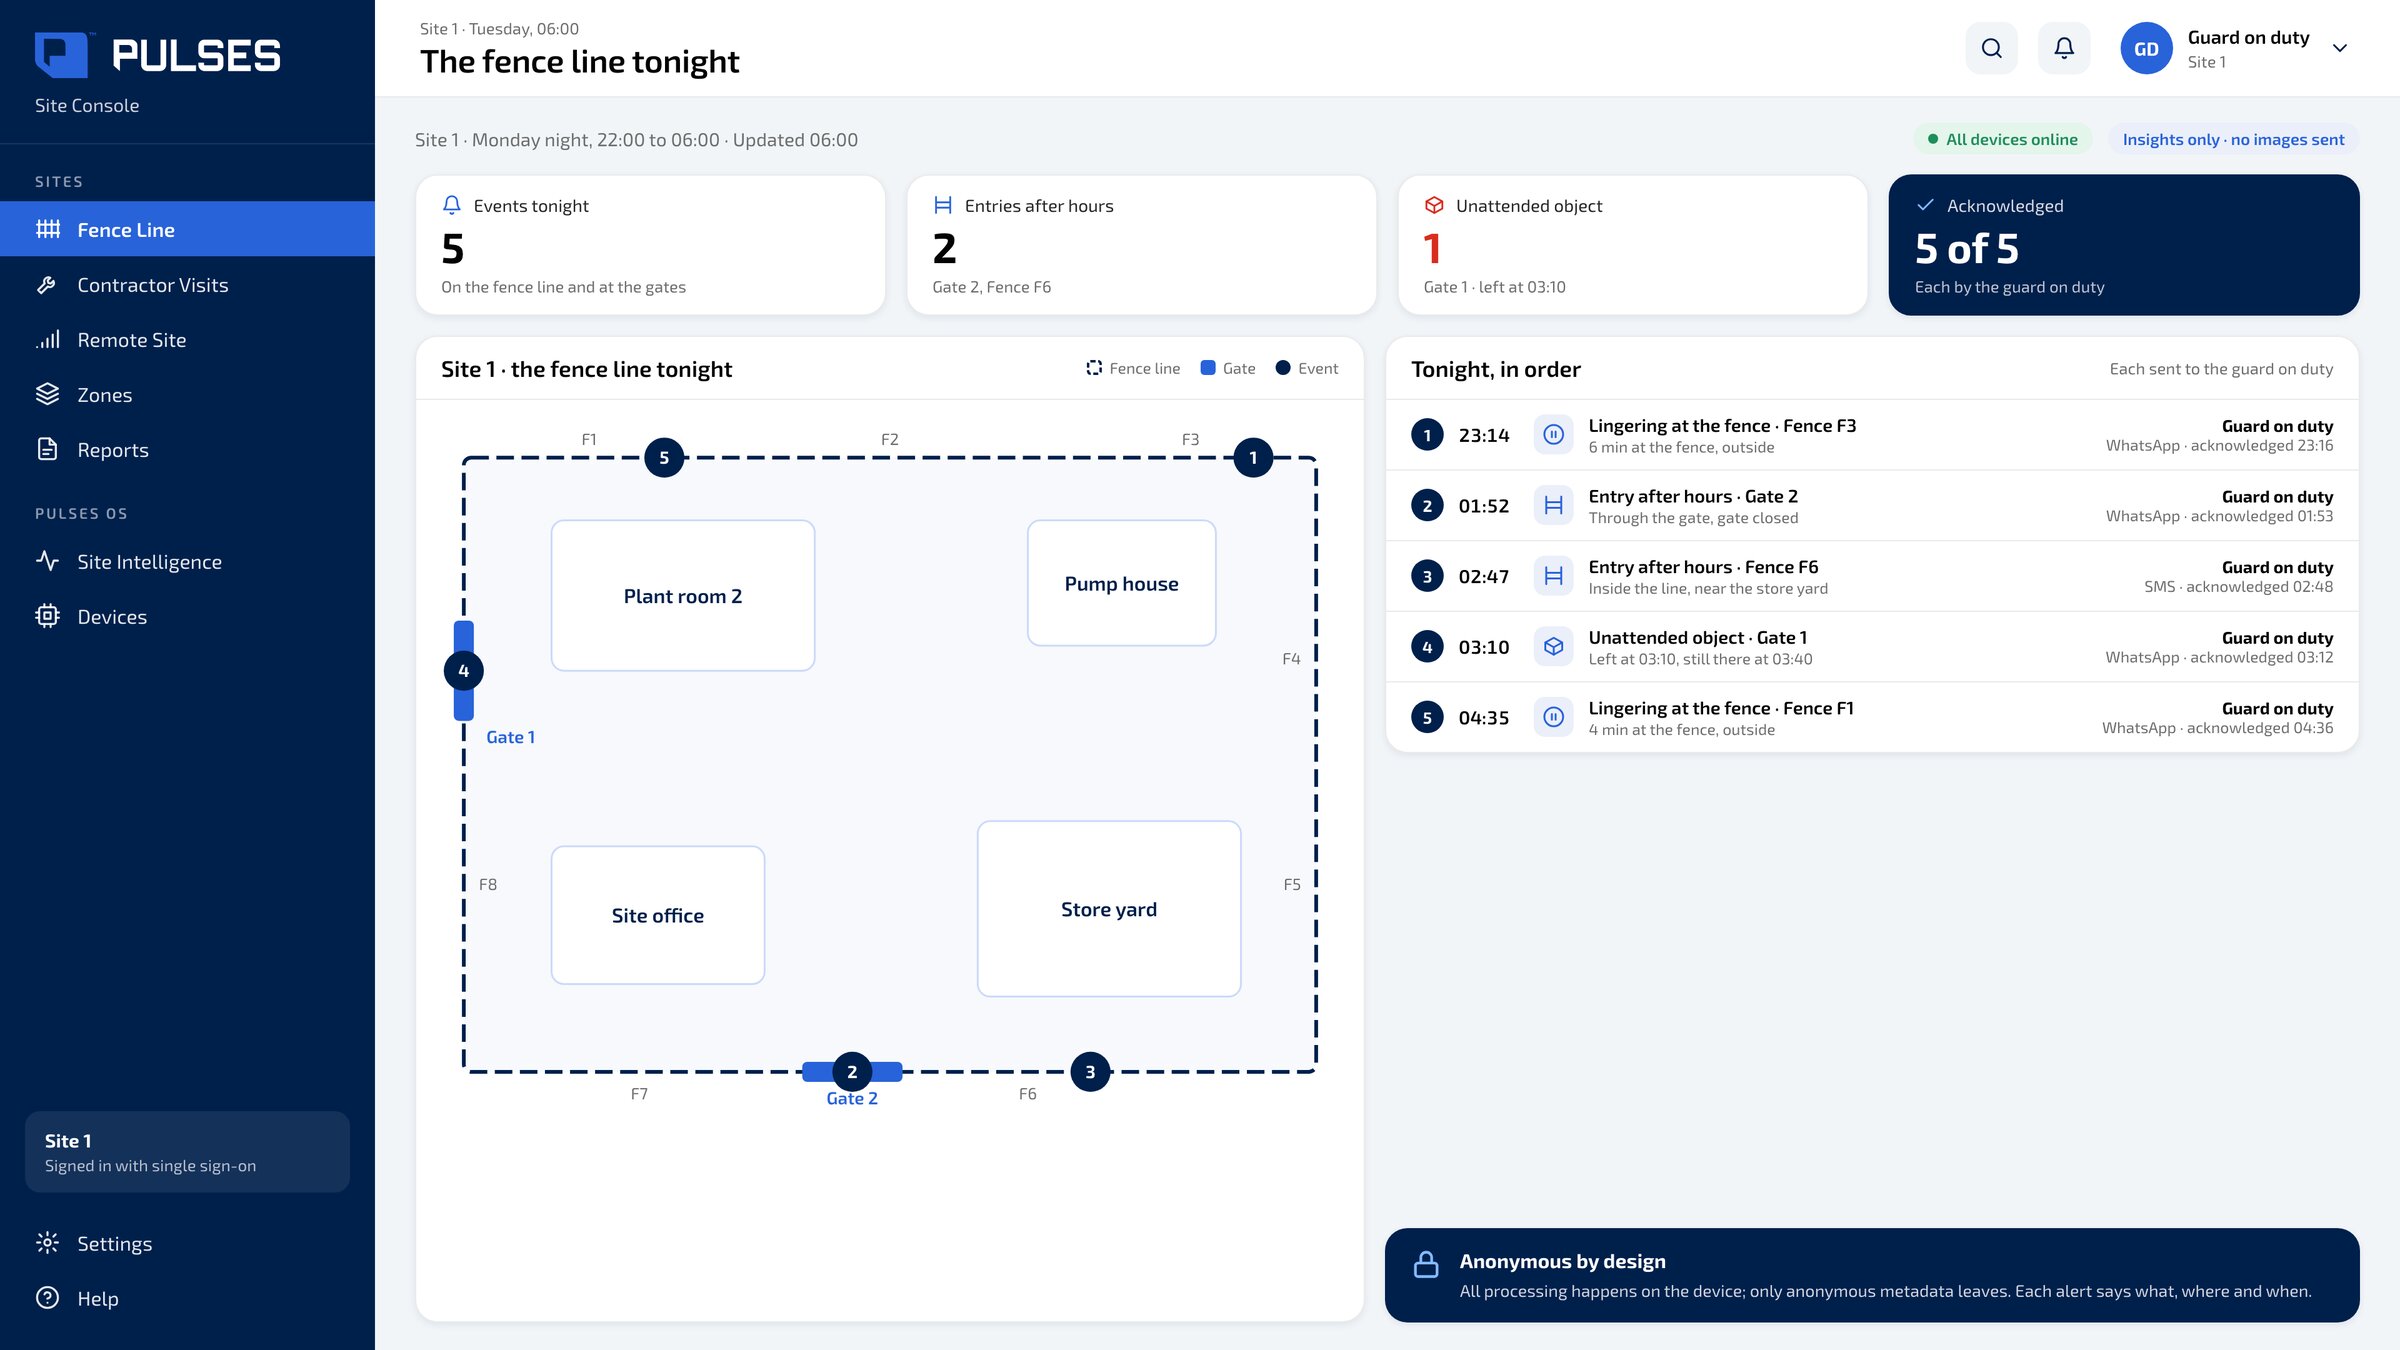The height and width of the screenshot is (1350, 2400).
Task: Click the Insights only no images sent badge
Action: click(x=2233, y=140)
